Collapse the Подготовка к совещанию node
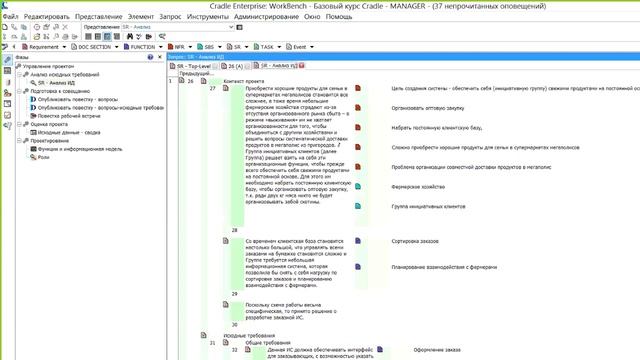Screen dimensions: 640x360 point(19,91)
